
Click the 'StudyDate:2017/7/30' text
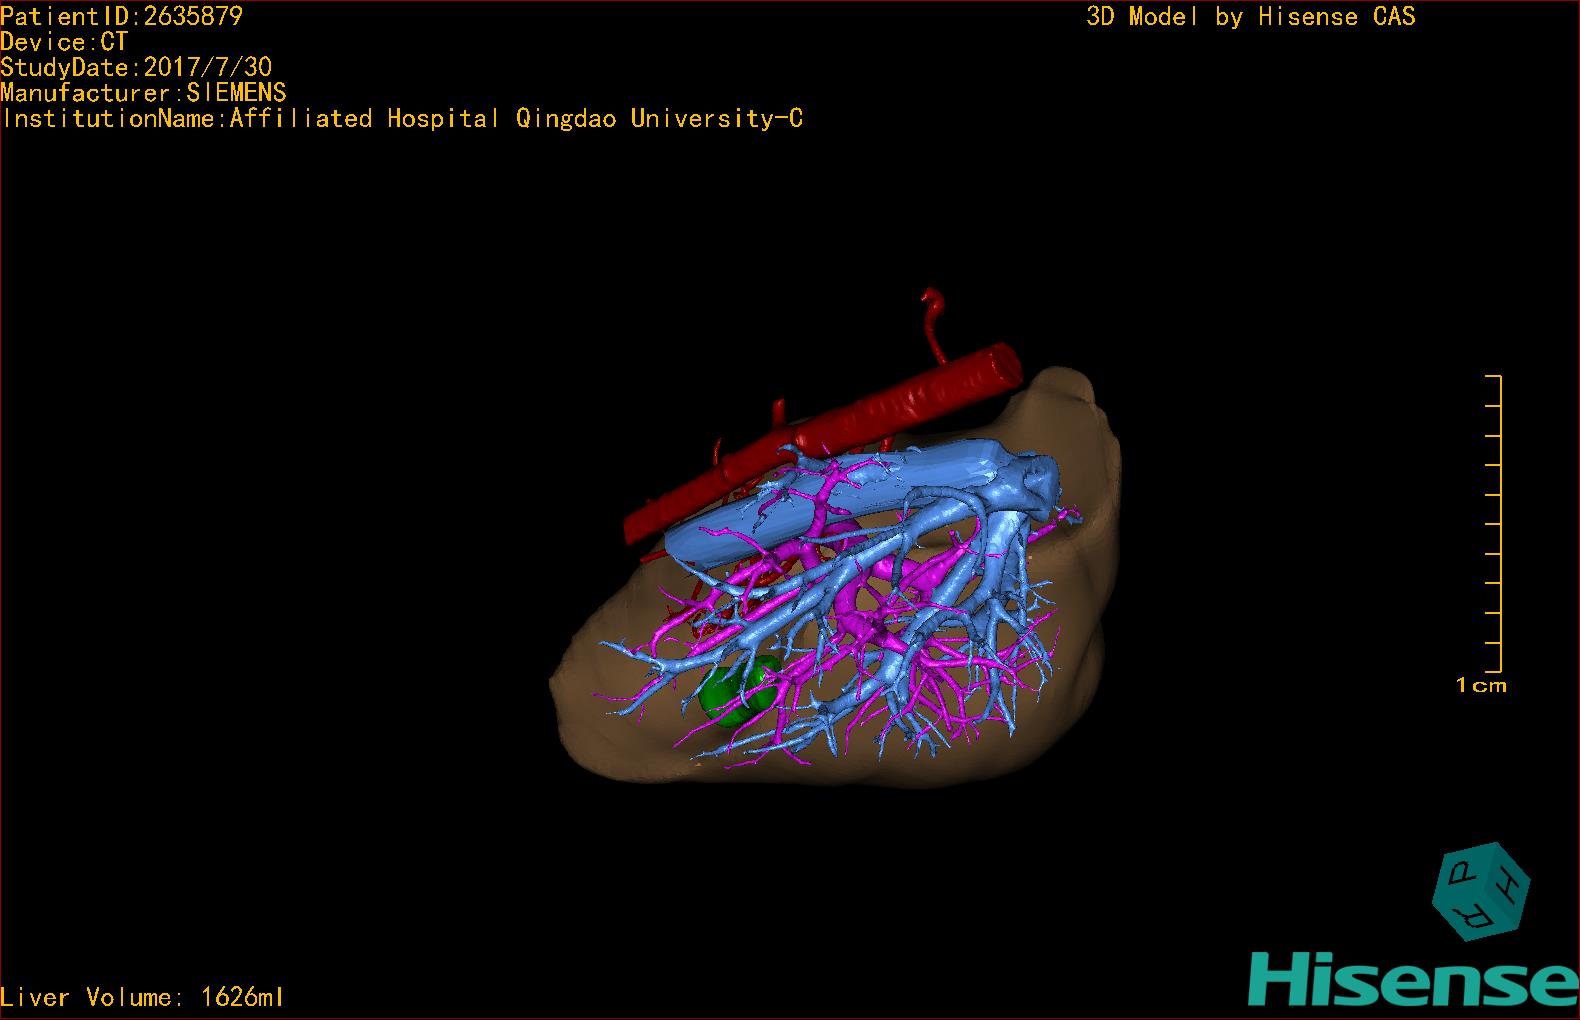[x=136, y=67]
